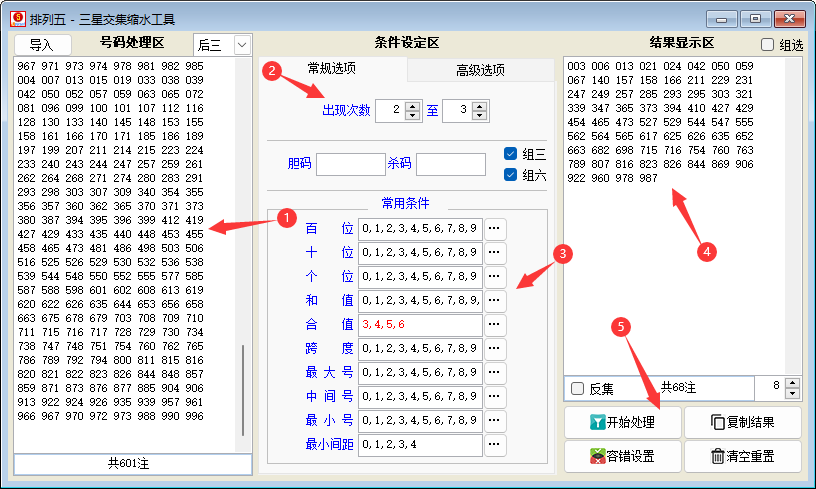
Task: Expand the 后三 dropdown
Action: 241,44
